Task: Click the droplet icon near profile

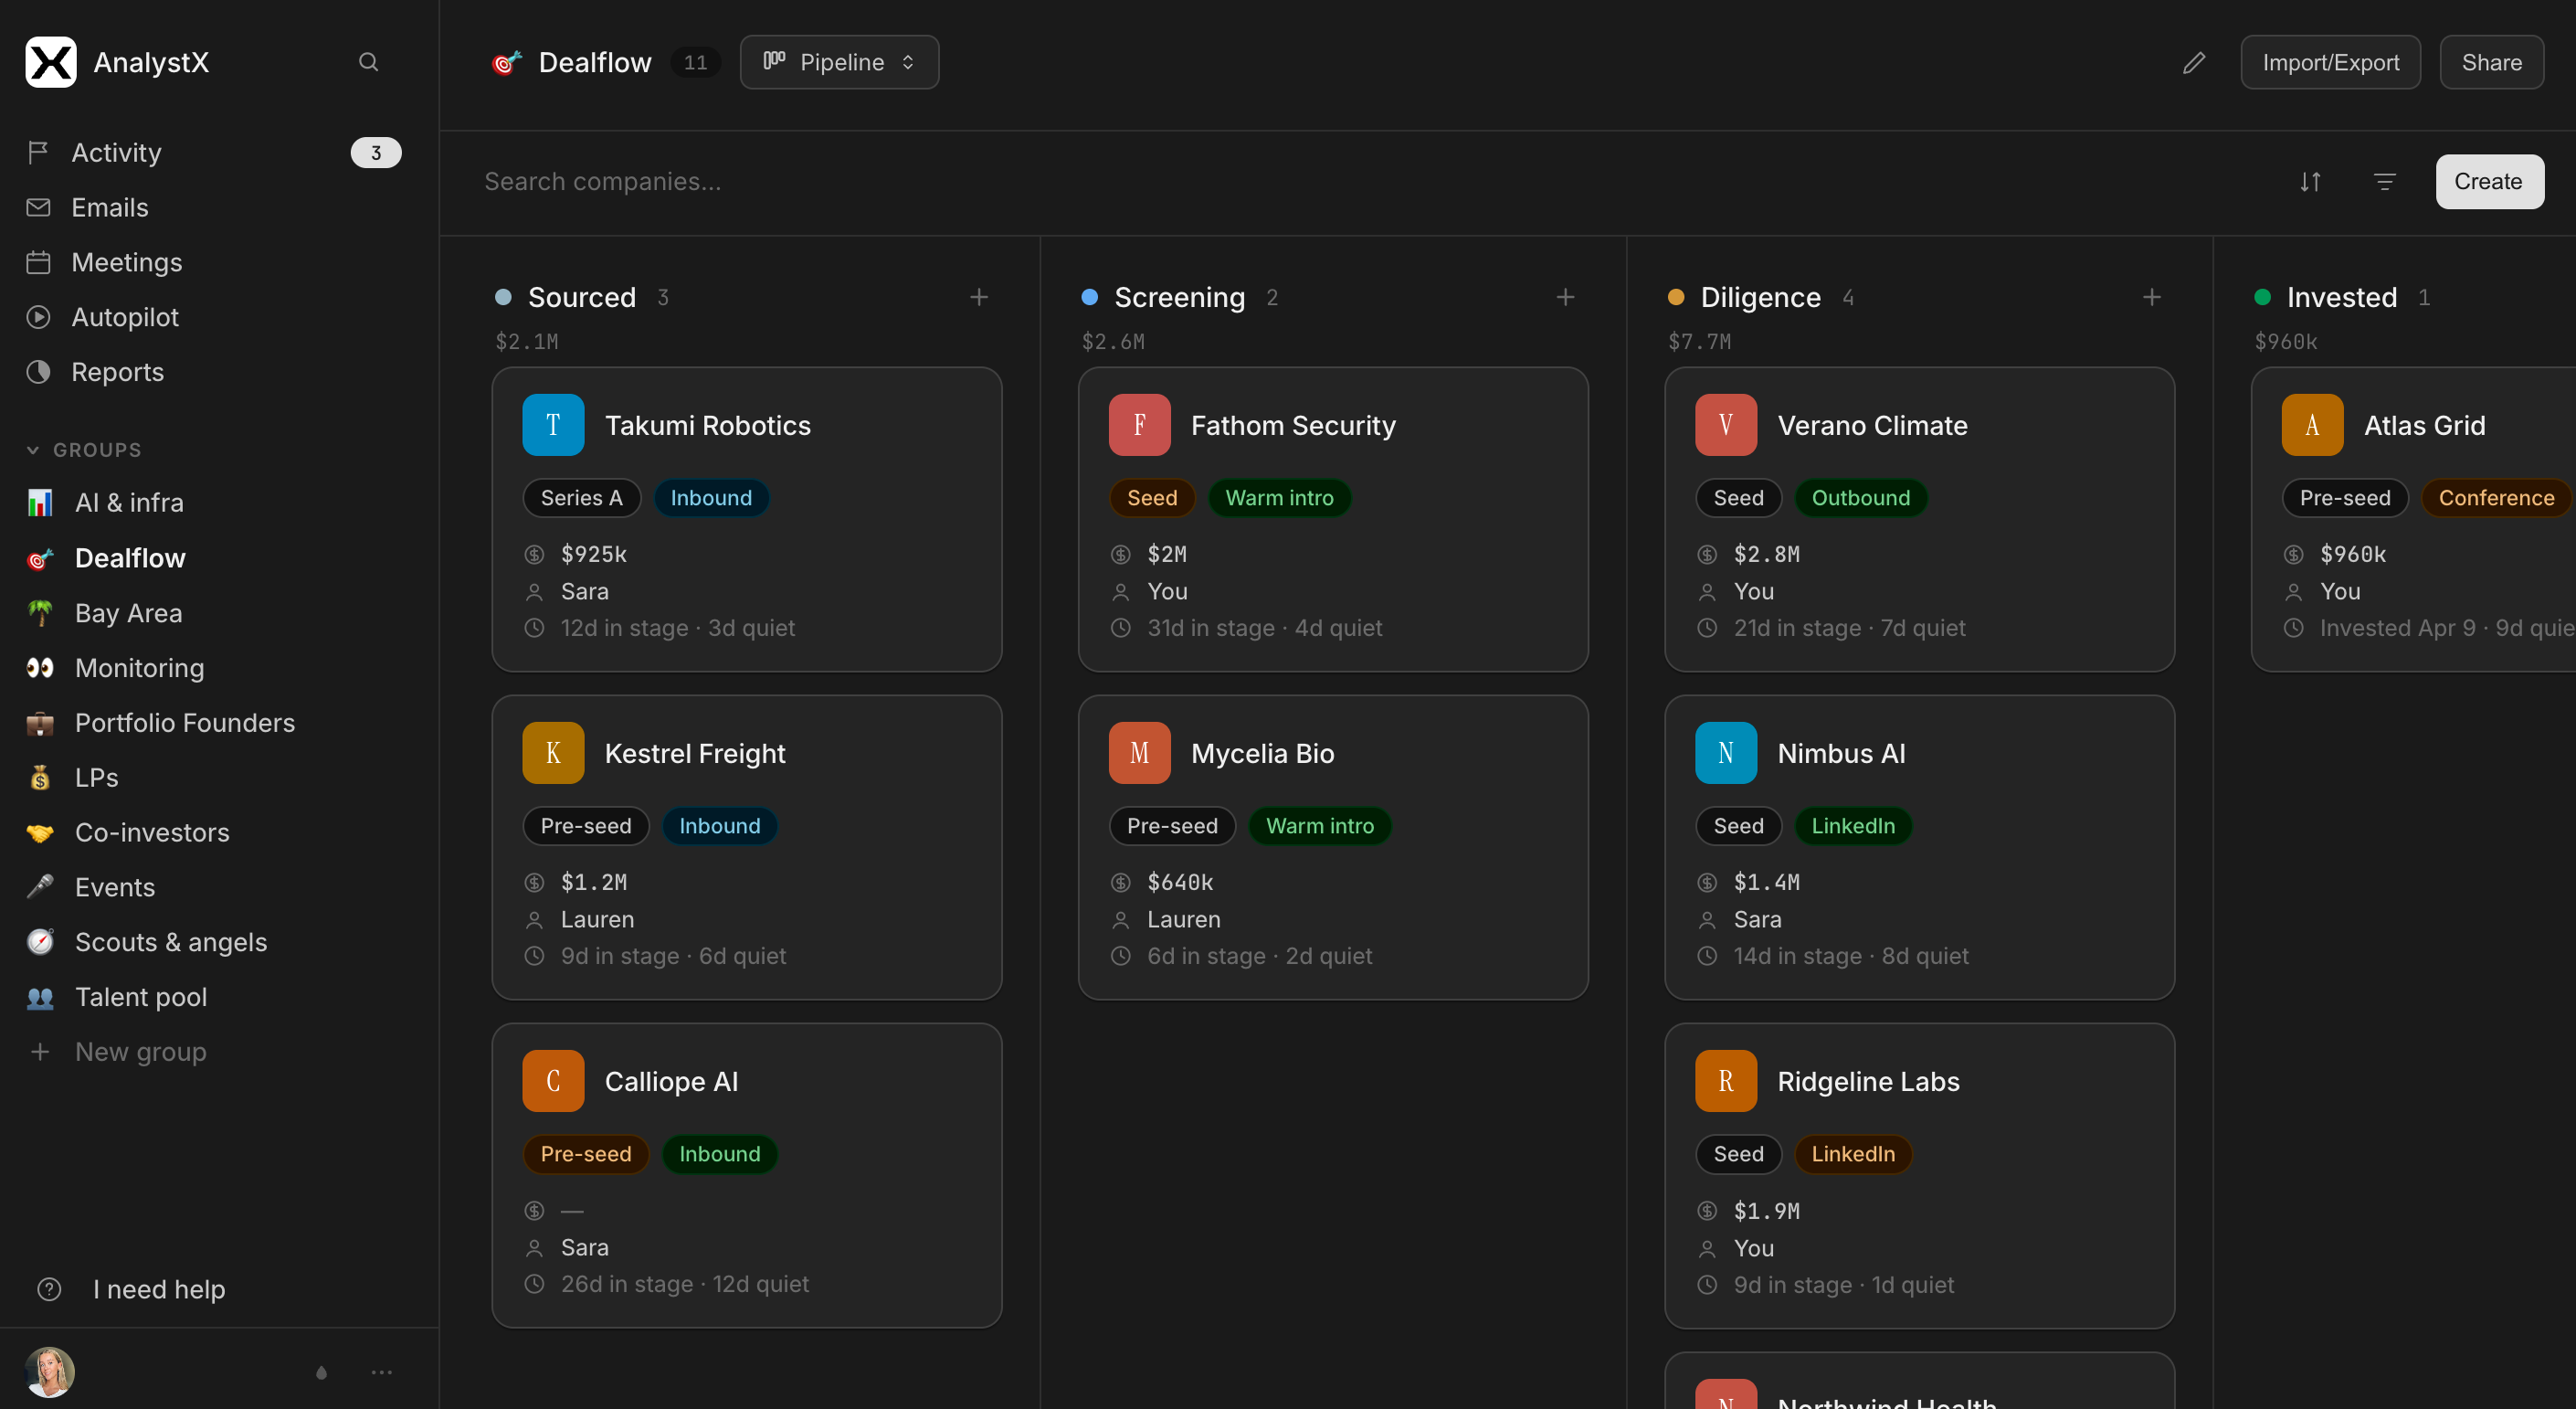Action: click(x=321, y=1372)
